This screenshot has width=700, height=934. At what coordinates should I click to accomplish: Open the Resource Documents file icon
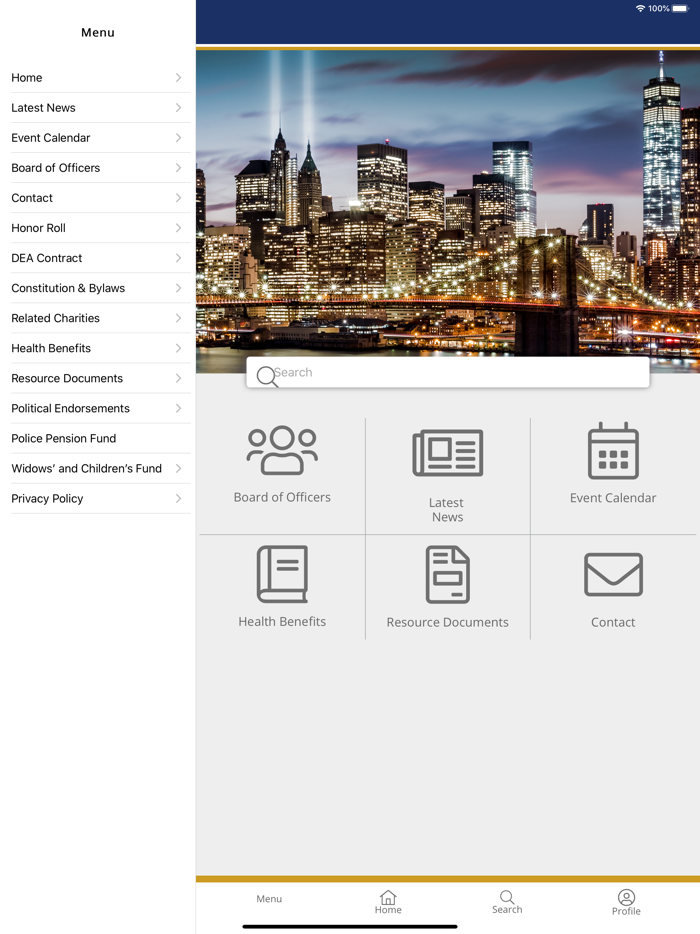447,574
